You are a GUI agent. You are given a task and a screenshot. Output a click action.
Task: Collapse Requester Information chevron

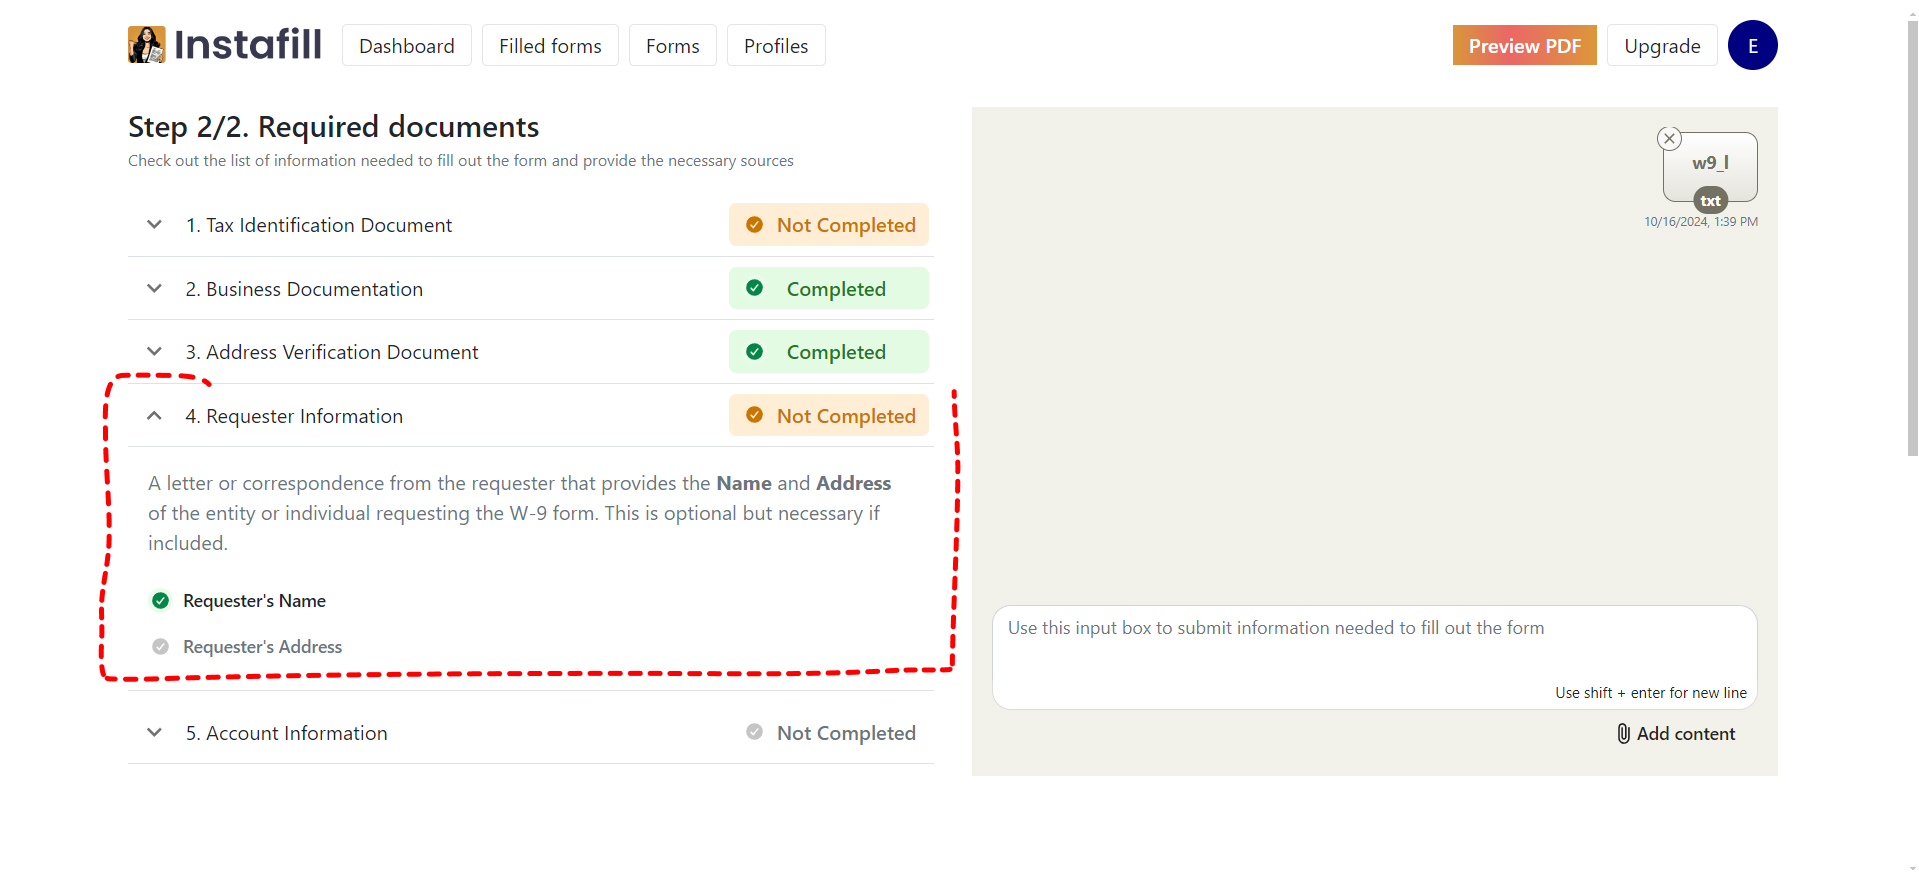click(x=154, y=416)
